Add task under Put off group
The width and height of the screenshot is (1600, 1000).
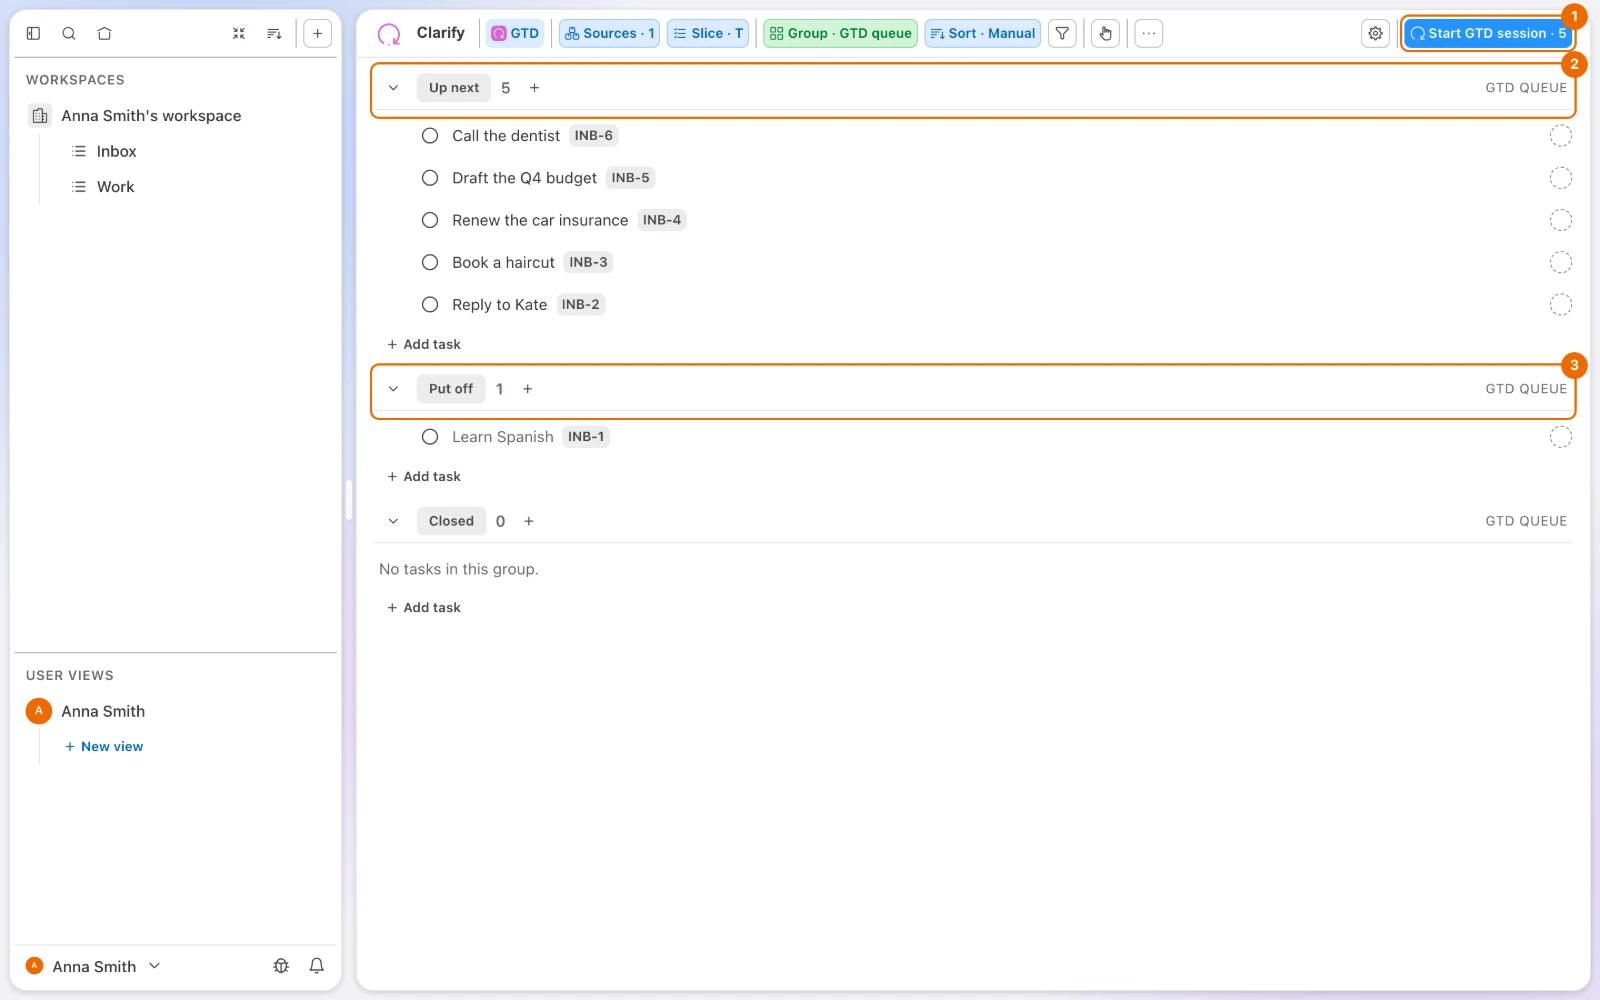[x=424, y=477]
